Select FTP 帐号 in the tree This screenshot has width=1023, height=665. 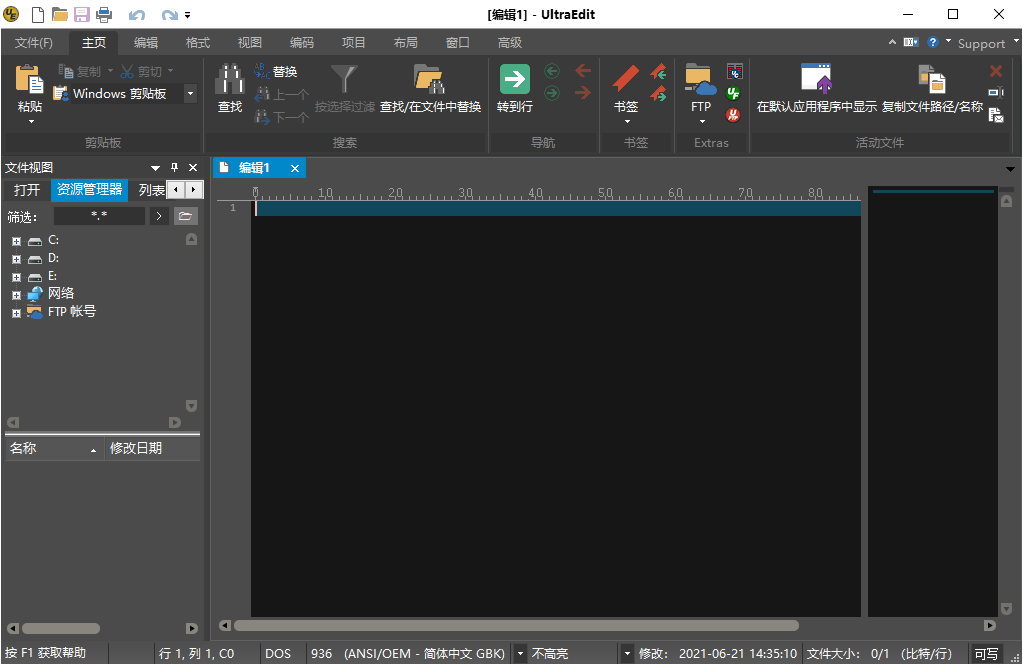(72, 311)
